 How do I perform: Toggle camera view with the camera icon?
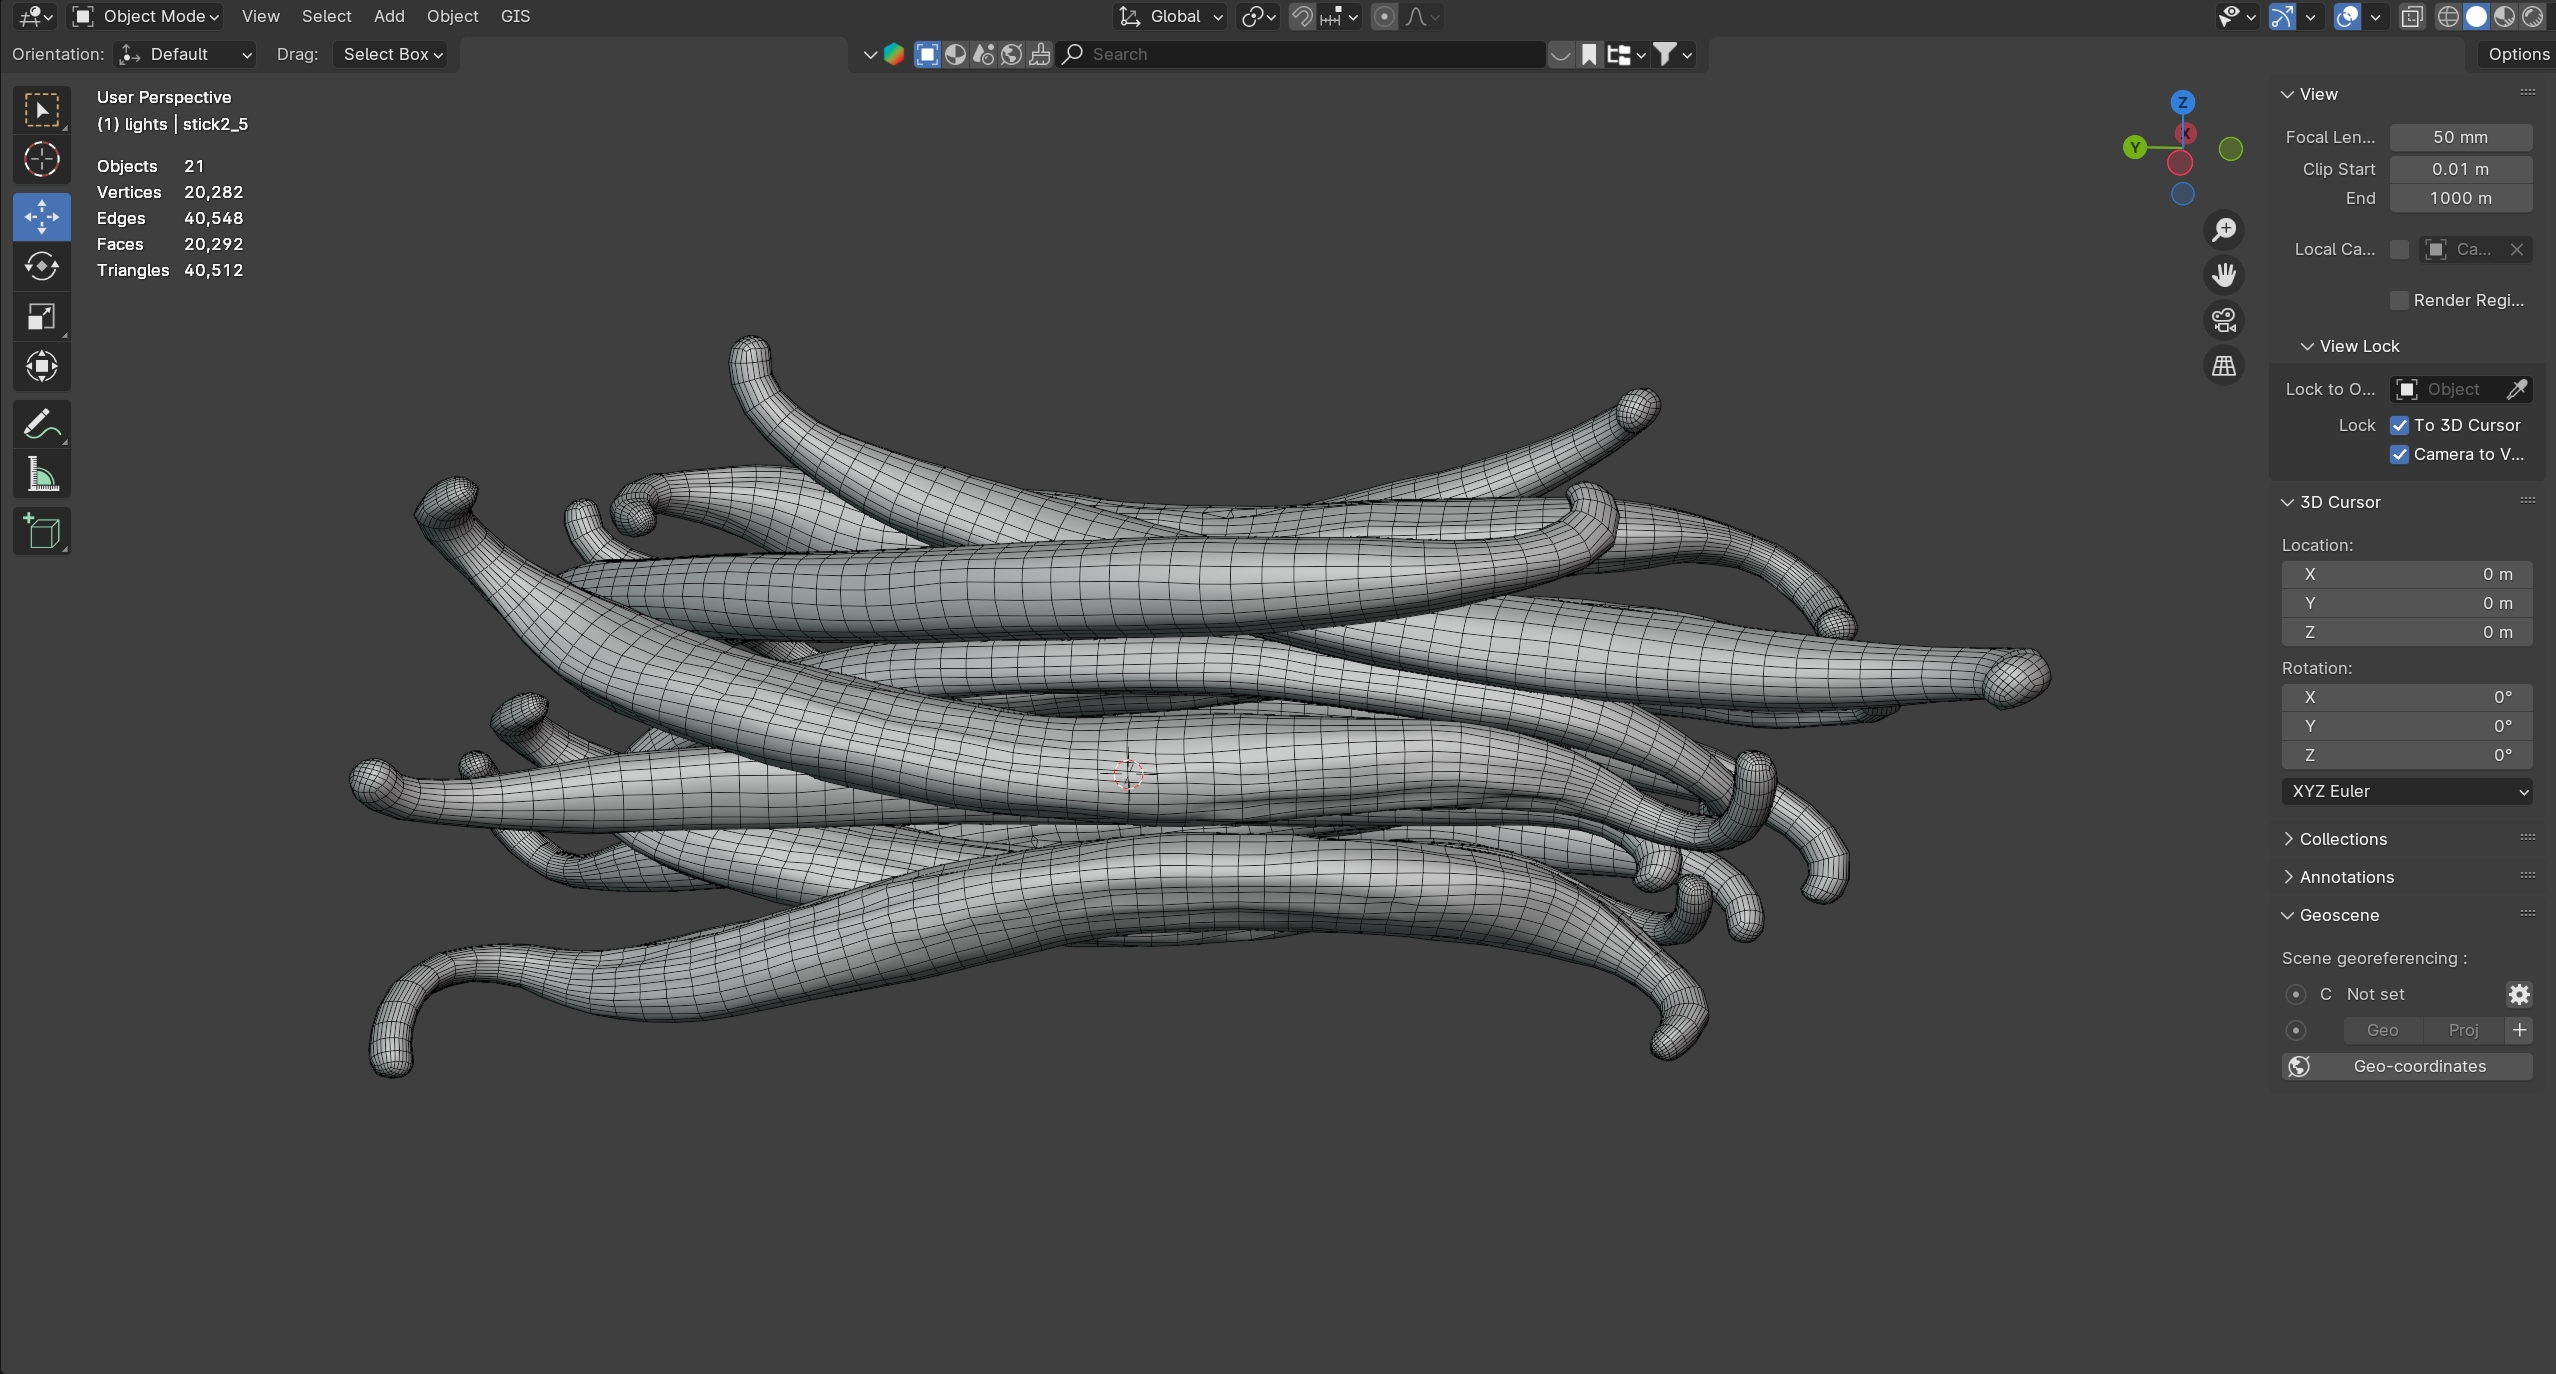point(2223,320)
